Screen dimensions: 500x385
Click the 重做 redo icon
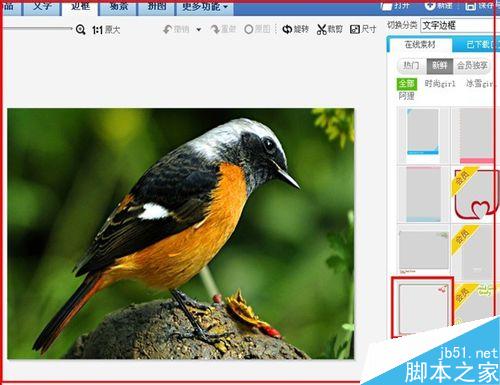click(x=215, y=30)
